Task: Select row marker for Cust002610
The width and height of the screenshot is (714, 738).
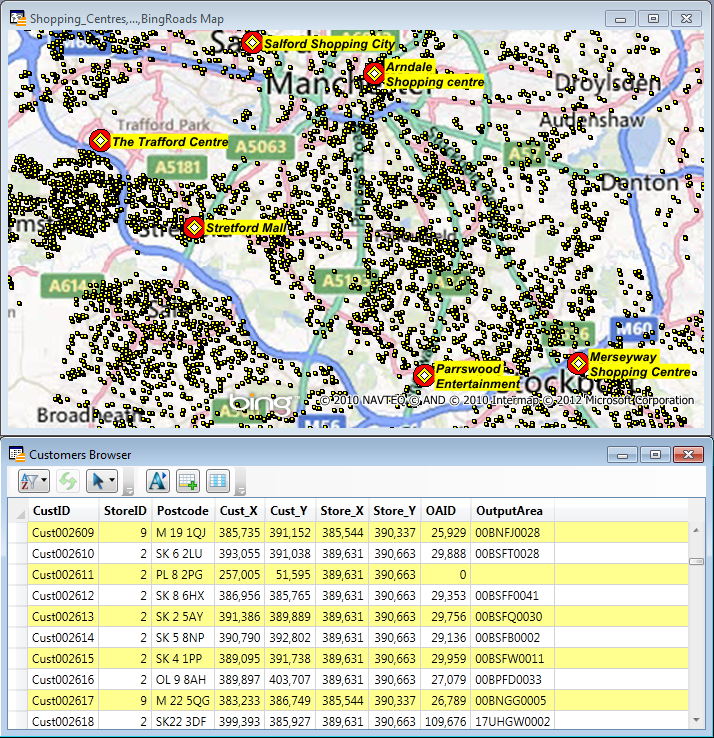Action: [x=18, y=554]
